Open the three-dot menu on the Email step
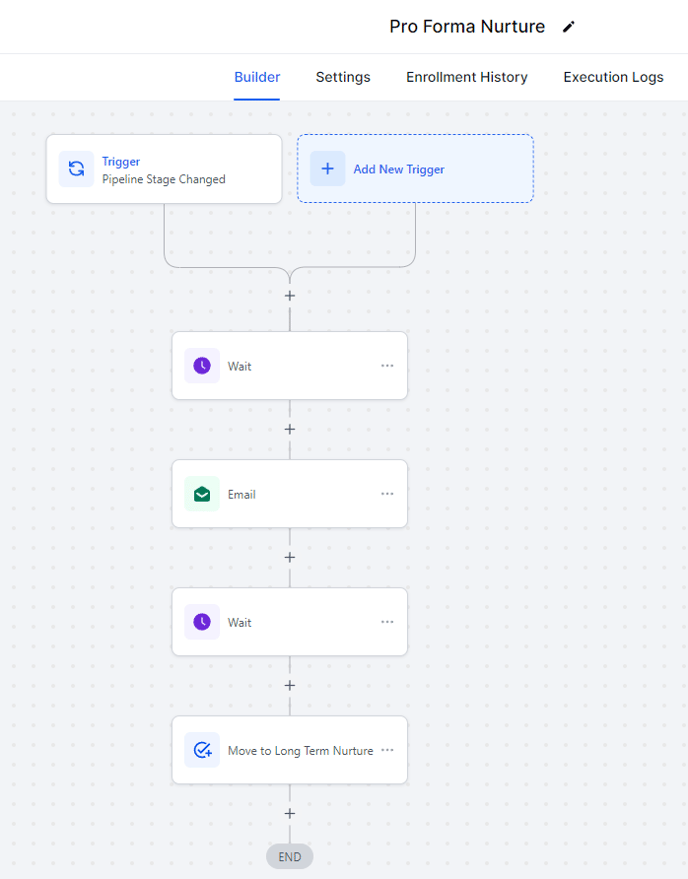 [387, 494]
